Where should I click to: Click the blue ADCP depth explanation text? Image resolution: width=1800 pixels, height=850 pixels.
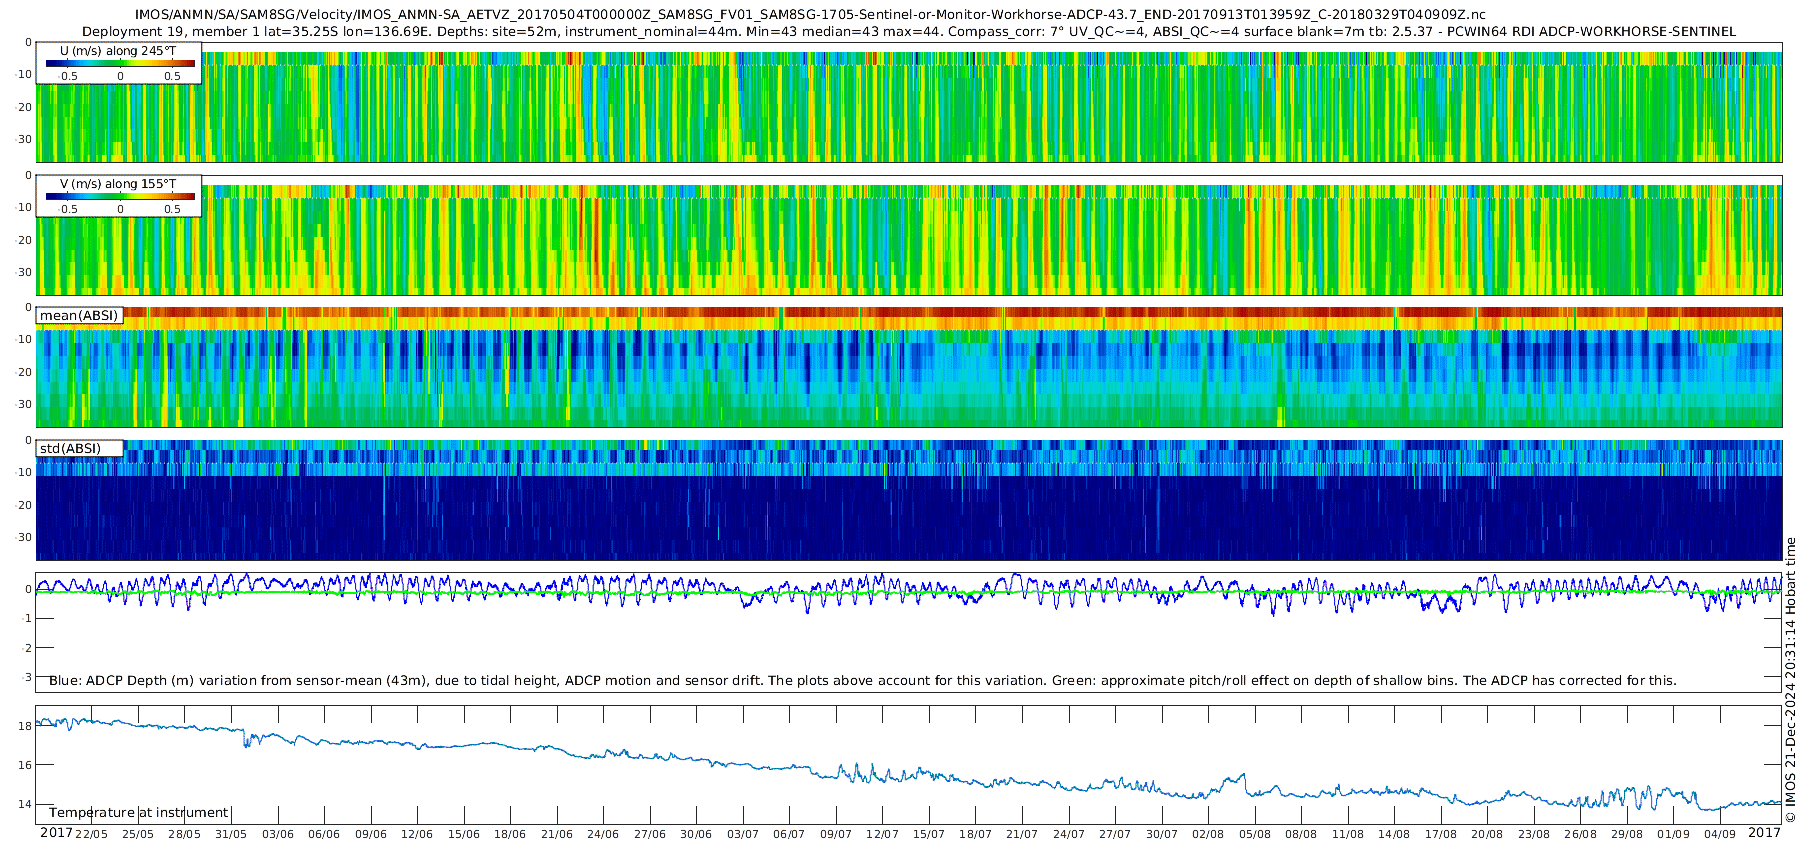click(862, 681)
